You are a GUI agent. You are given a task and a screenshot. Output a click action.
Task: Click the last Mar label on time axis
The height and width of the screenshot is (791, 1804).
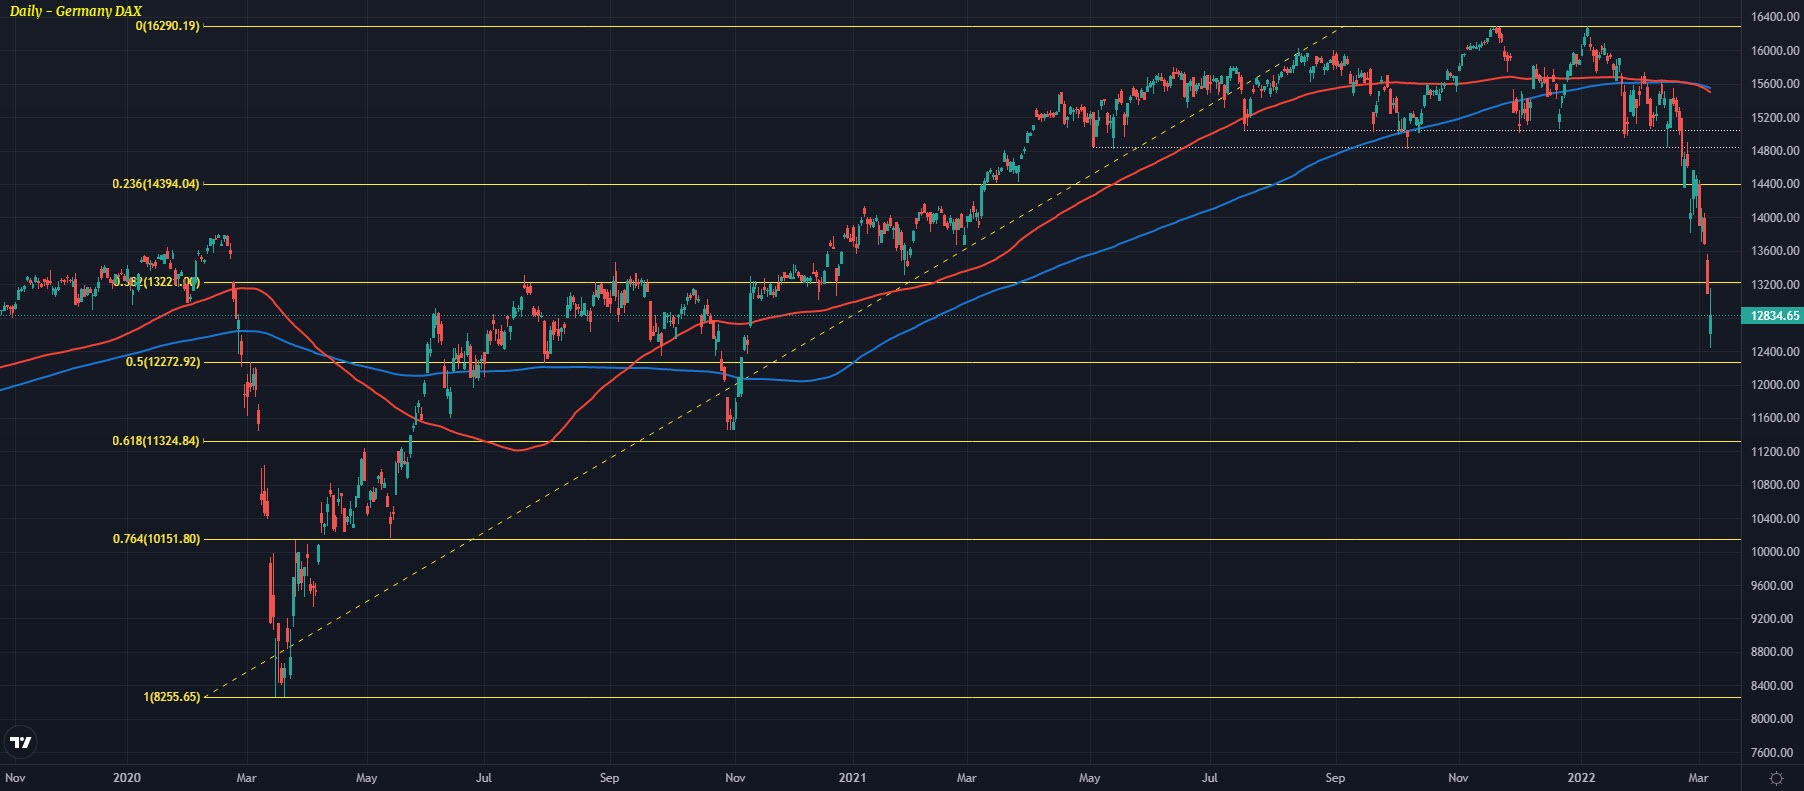point(1698,778)
